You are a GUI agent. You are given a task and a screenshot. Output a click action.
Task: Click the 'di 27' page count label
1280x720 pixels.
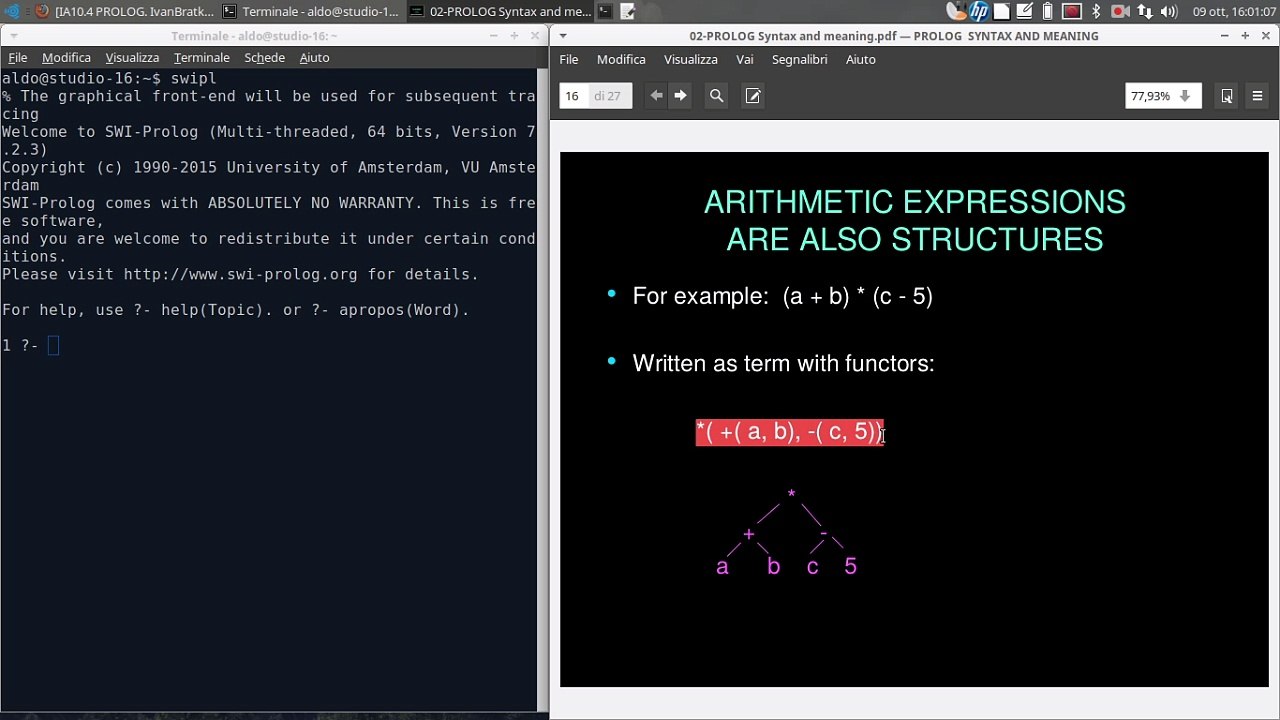pos(607,96)
